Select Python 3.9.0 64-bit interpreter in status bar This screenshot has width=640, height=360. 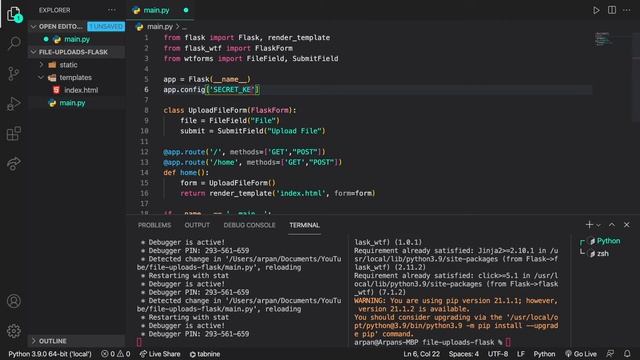tap(50, 354)
